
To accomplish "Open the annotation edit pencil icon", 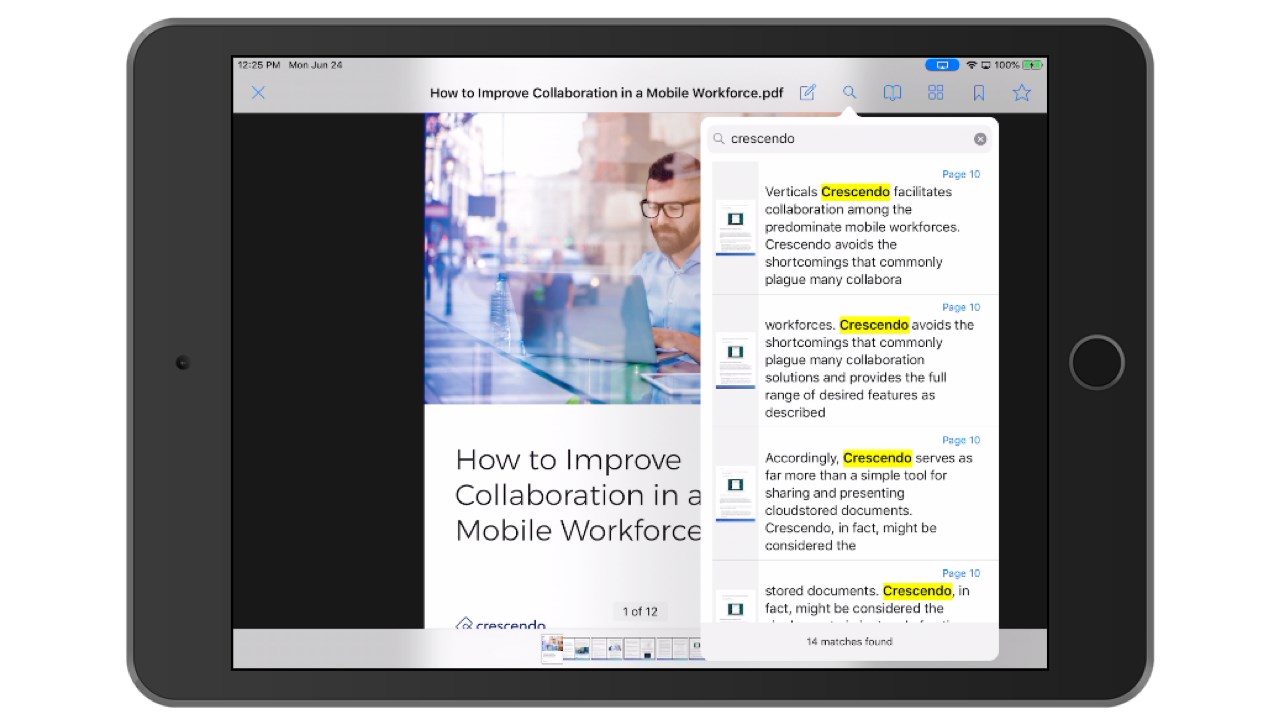I will click(807, 93).
